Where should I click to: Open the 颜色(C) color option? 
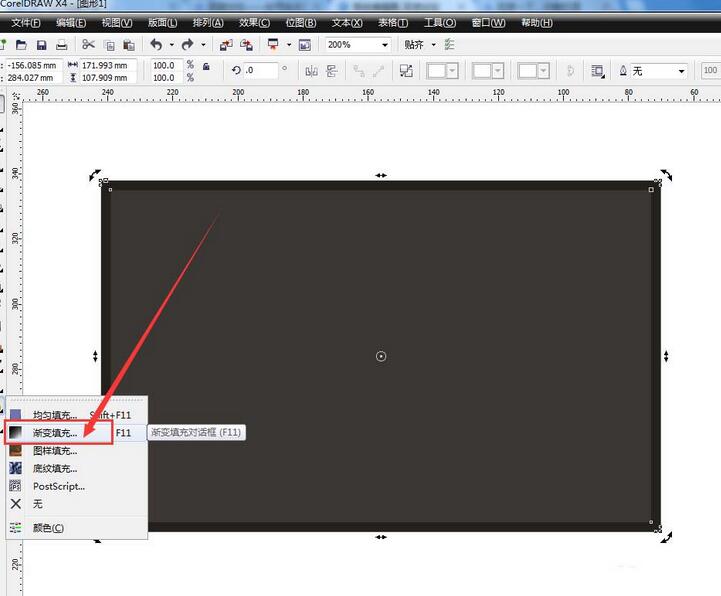tap(48, 527)
